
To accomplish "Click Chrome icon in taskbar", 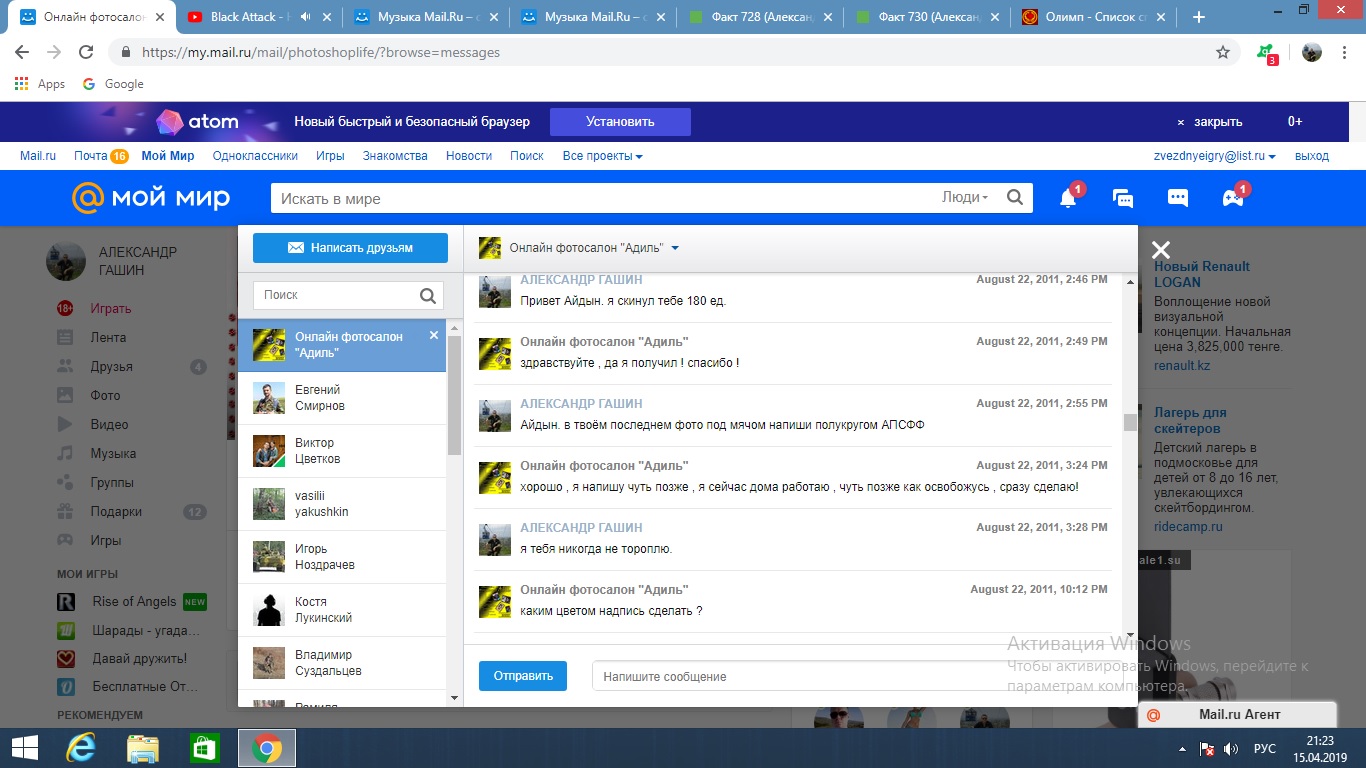I will [x=266, y=748].
